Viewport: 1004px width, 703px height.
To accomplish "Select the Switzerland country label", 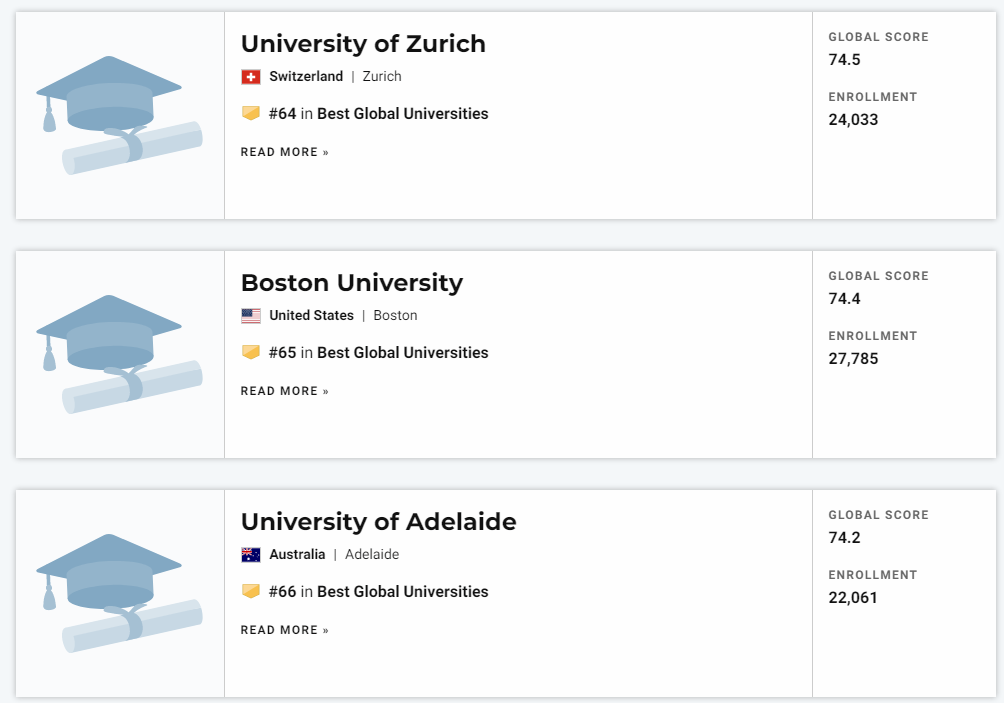I will click(306, 76).
